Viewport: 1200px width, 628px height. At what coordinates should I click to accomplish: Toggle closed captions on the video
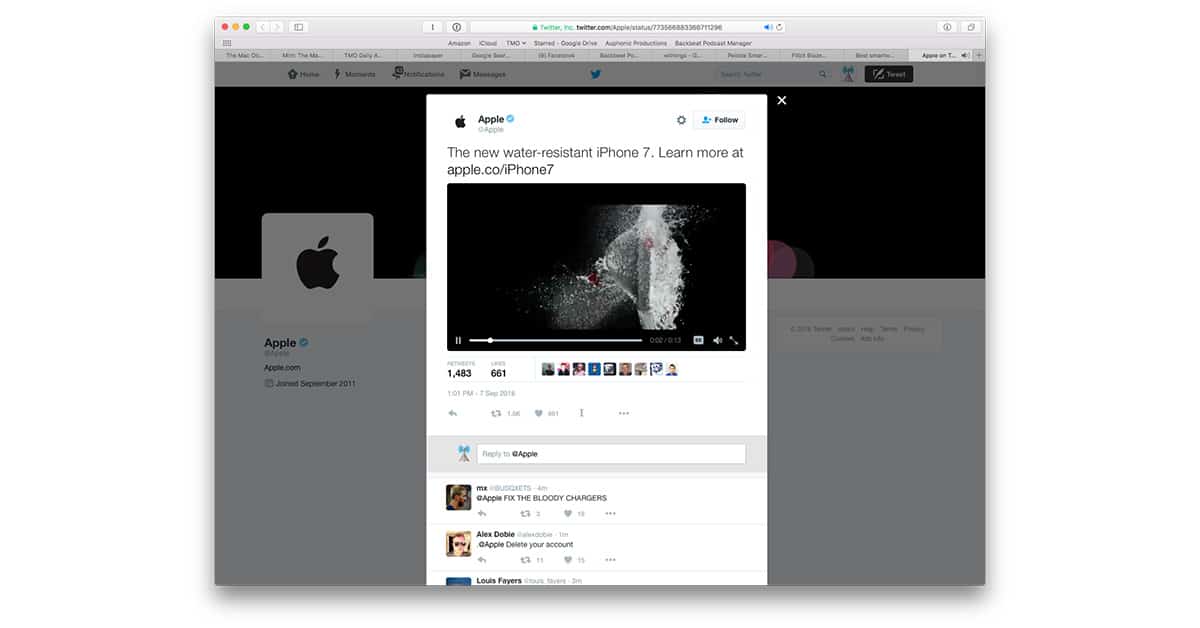click(x=699, y=341)
